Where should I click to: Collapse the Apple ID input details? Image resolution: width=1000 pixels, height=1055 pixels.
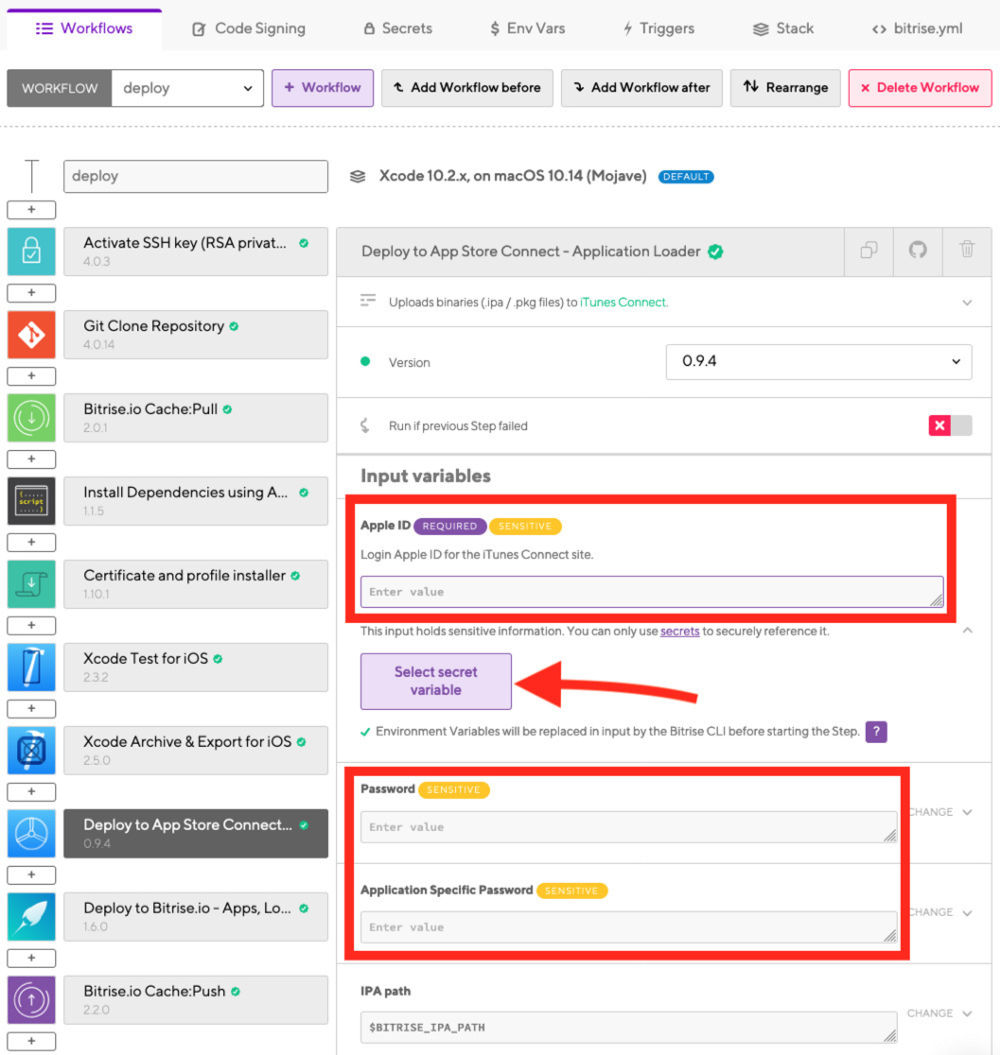coord(967,630)
